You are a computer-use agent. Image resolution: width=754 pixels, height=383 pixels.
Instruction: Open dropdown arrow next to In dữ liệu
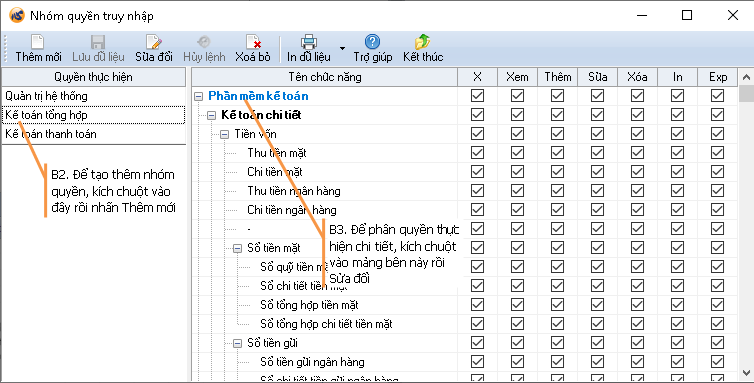coord(342,48)
